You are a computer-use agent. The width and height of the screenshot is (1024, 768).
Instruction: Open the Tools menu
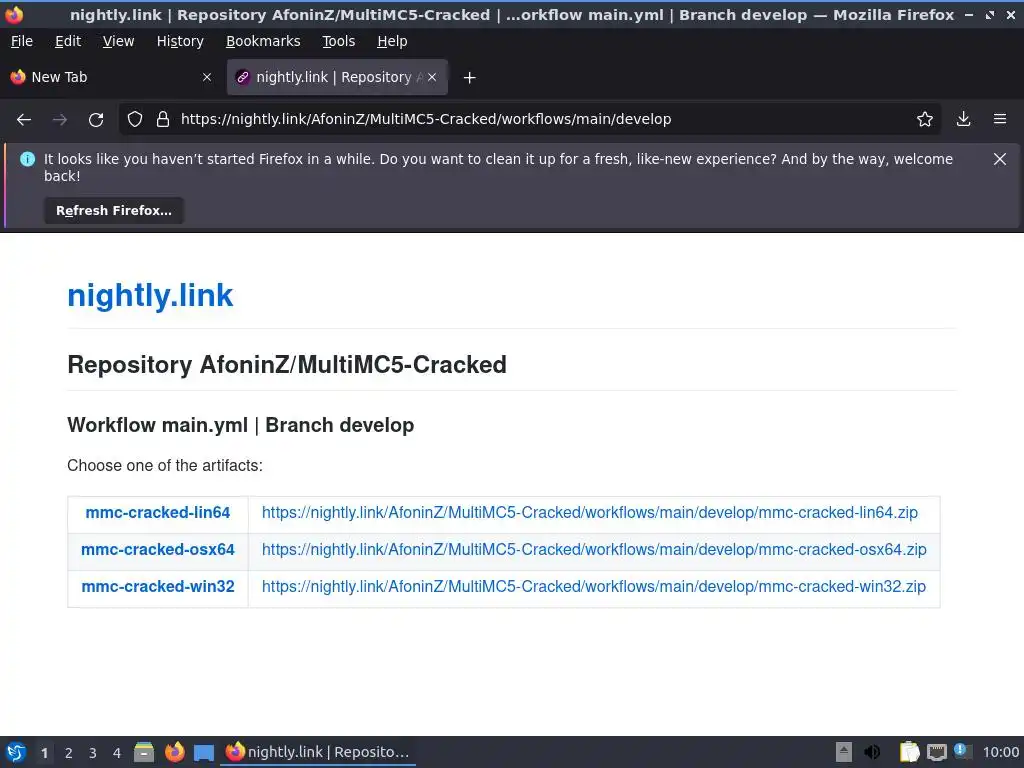tap(338, 41)
